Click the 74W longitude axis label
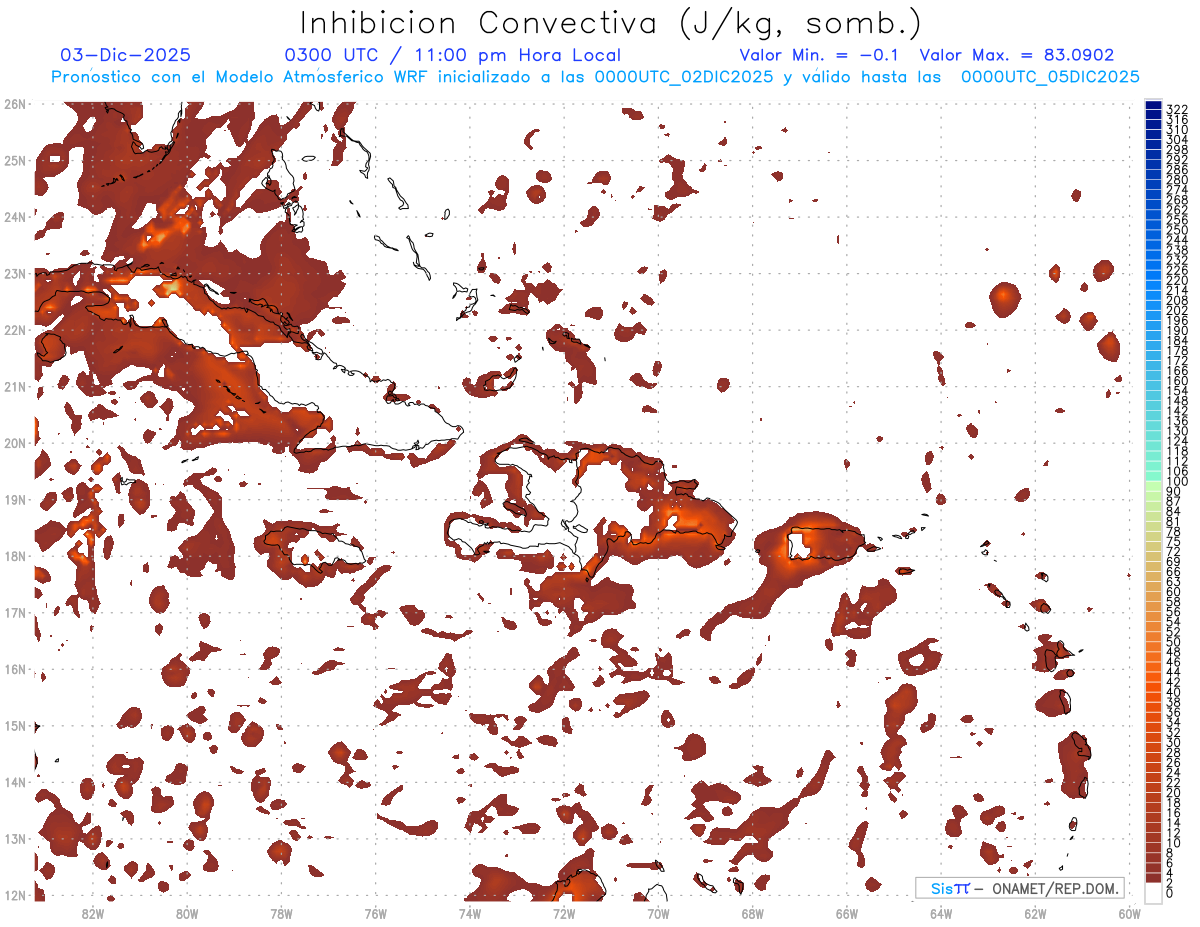This screenshot has height=927, width=1200. (x=469, y=913)
